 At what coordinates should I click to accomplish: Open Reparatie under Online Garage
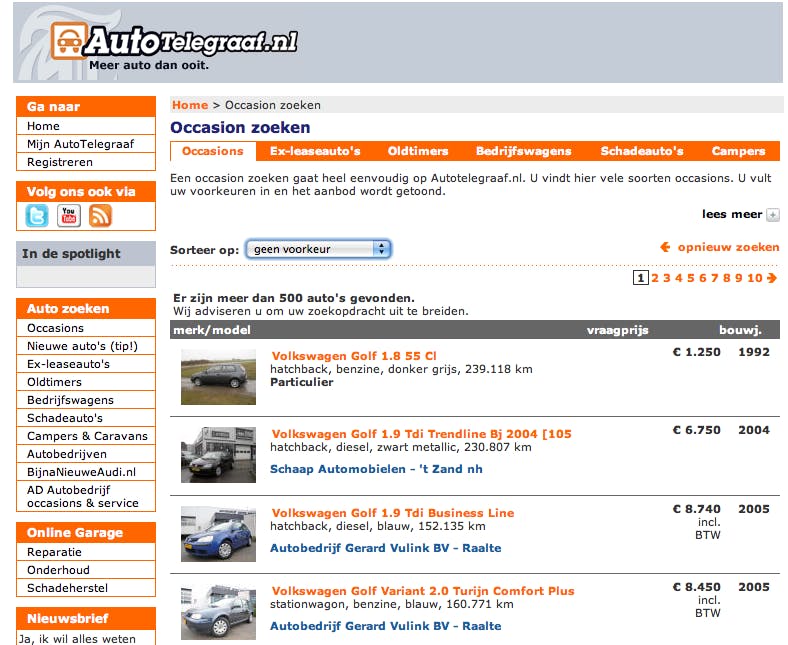(x=86, y=552)
